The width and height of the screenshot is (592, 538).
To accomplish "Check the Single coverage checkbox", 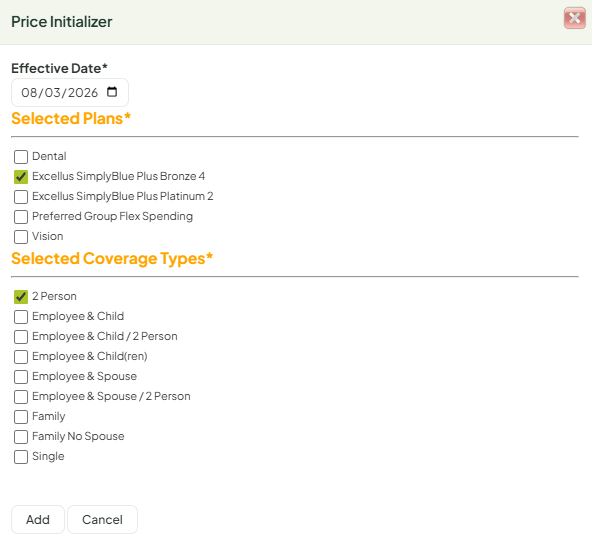I will tap(21, 457).
